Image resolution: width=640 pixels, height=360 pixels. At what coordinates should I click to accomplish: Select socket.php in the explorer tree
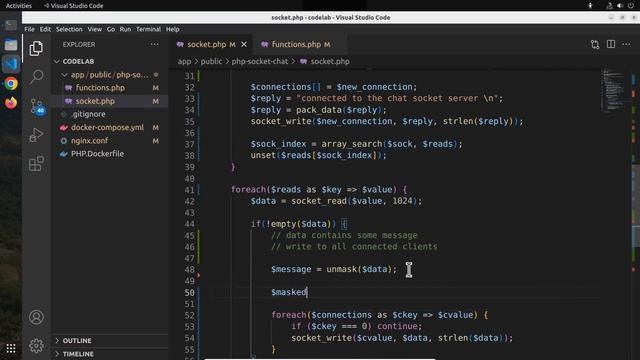(x=109, y=101)
